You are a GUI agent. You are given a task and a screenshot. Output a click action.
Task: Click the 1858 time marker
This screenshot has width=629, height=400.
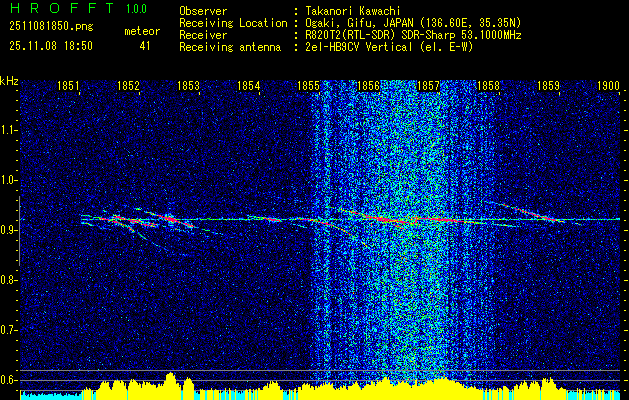488,85
